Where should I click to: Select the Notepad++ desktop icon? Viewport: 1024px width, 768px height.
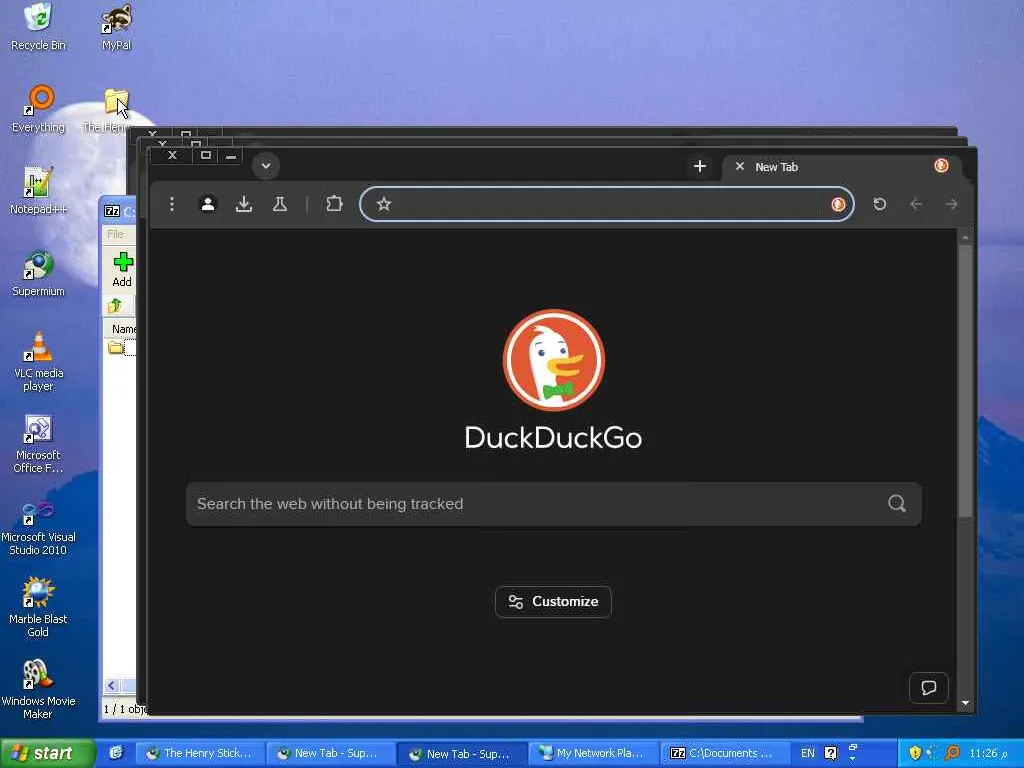click(x=38, y=191)
